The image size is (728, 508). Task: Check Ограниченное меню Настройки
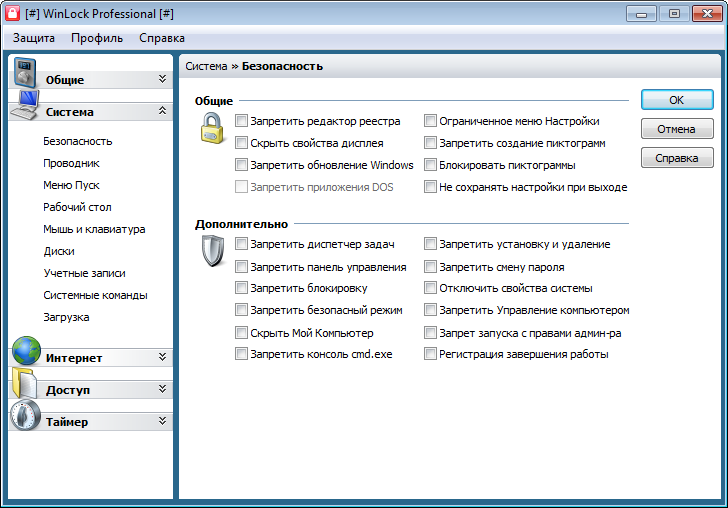click(430, 121)
